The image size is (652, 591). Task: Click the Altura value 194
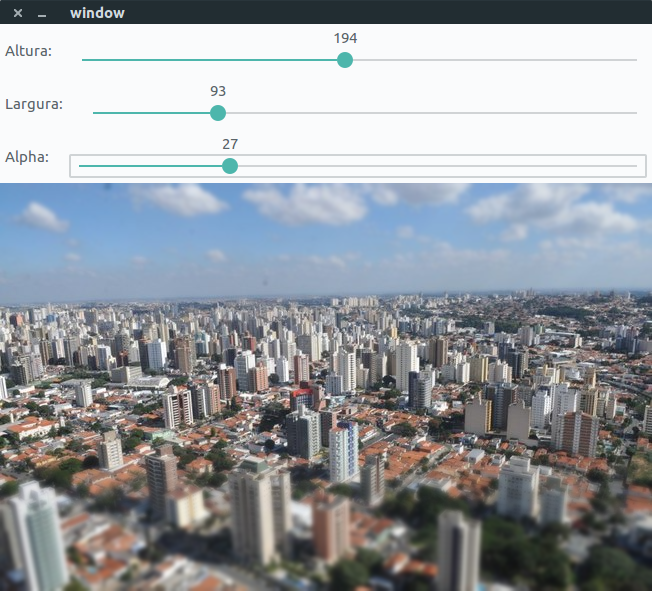[345, 38]
